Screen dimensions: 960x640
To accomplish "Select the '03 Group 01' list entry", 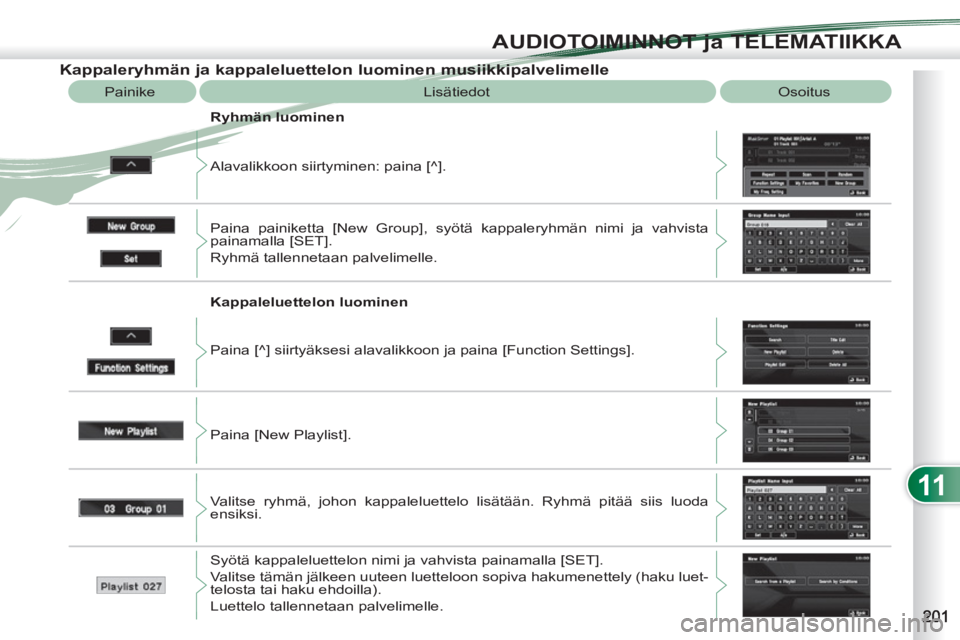I will (x=131, y=508).
